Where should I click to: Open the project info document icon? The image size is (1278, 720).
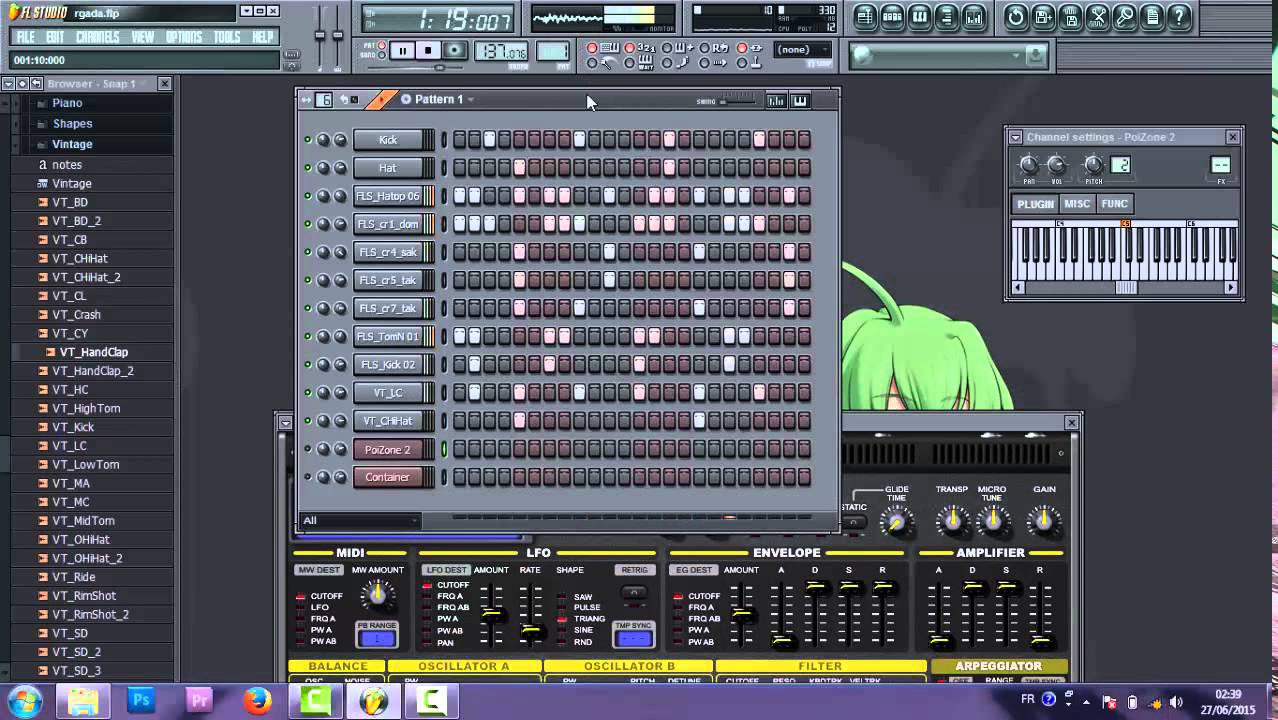coord(1152,17)
